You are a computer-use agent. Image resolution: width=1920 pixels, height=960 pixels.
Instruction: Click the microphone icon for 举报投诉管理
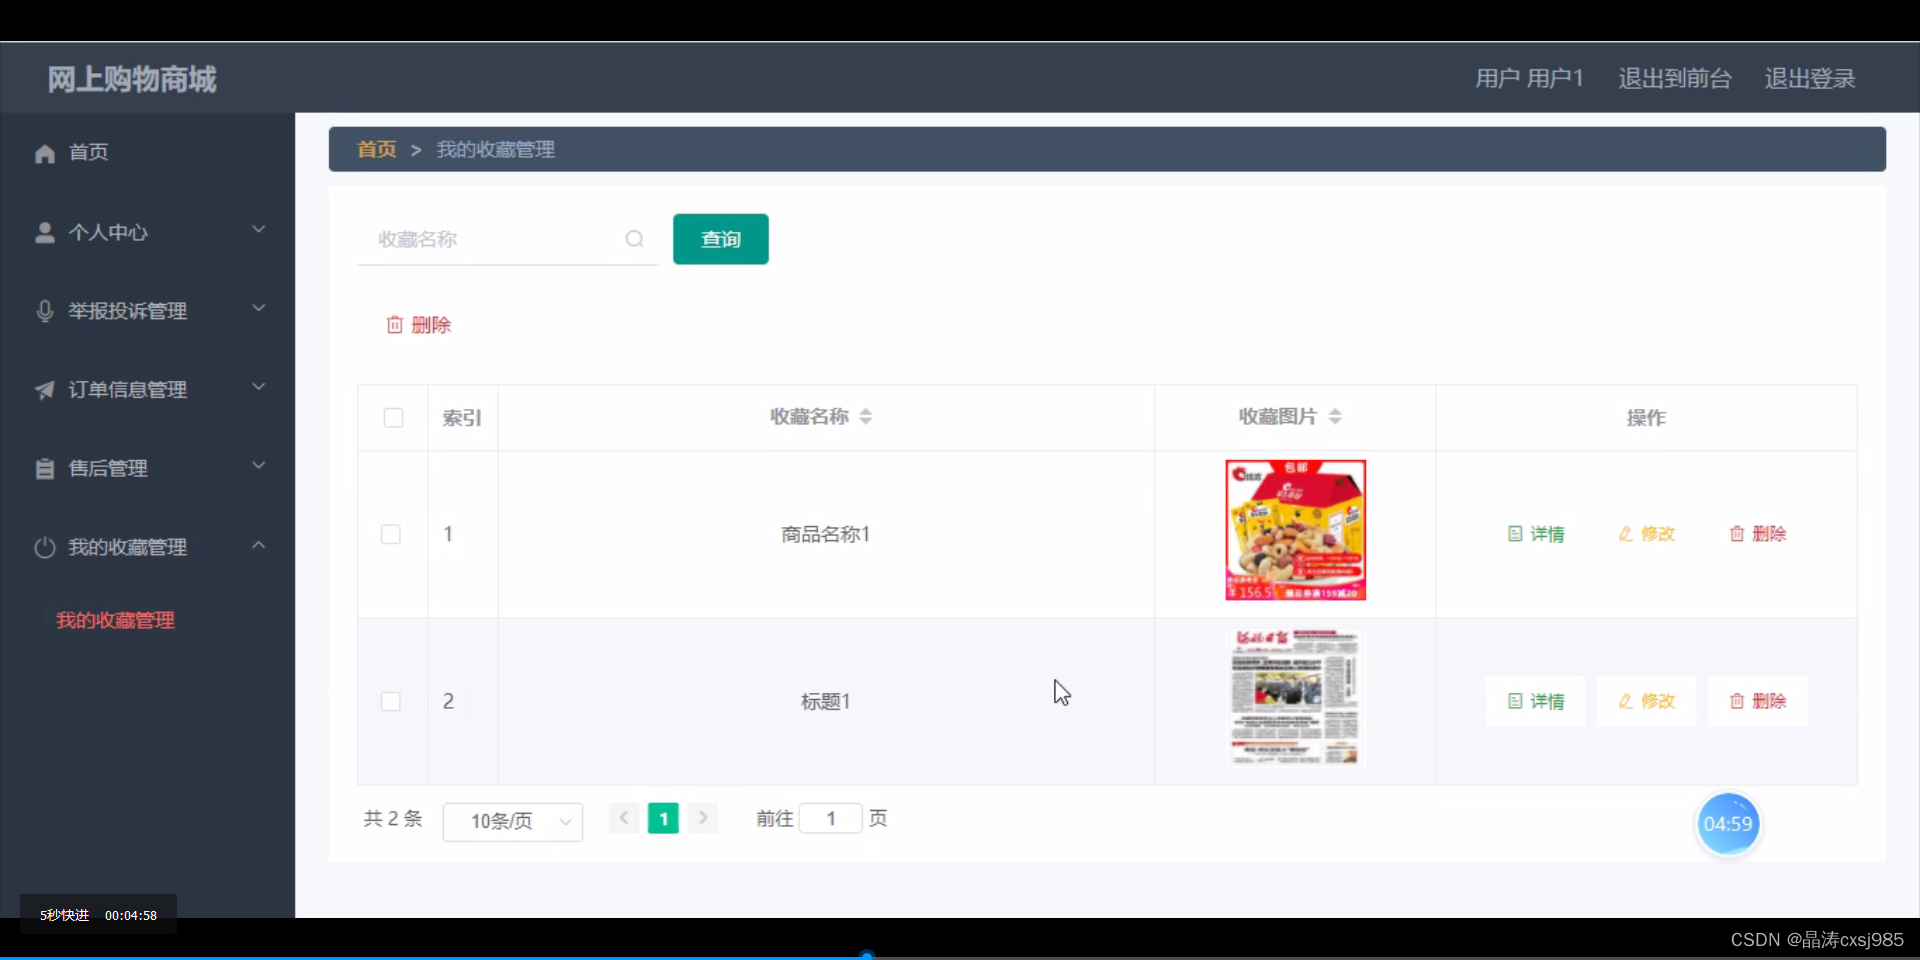point(44,311)
